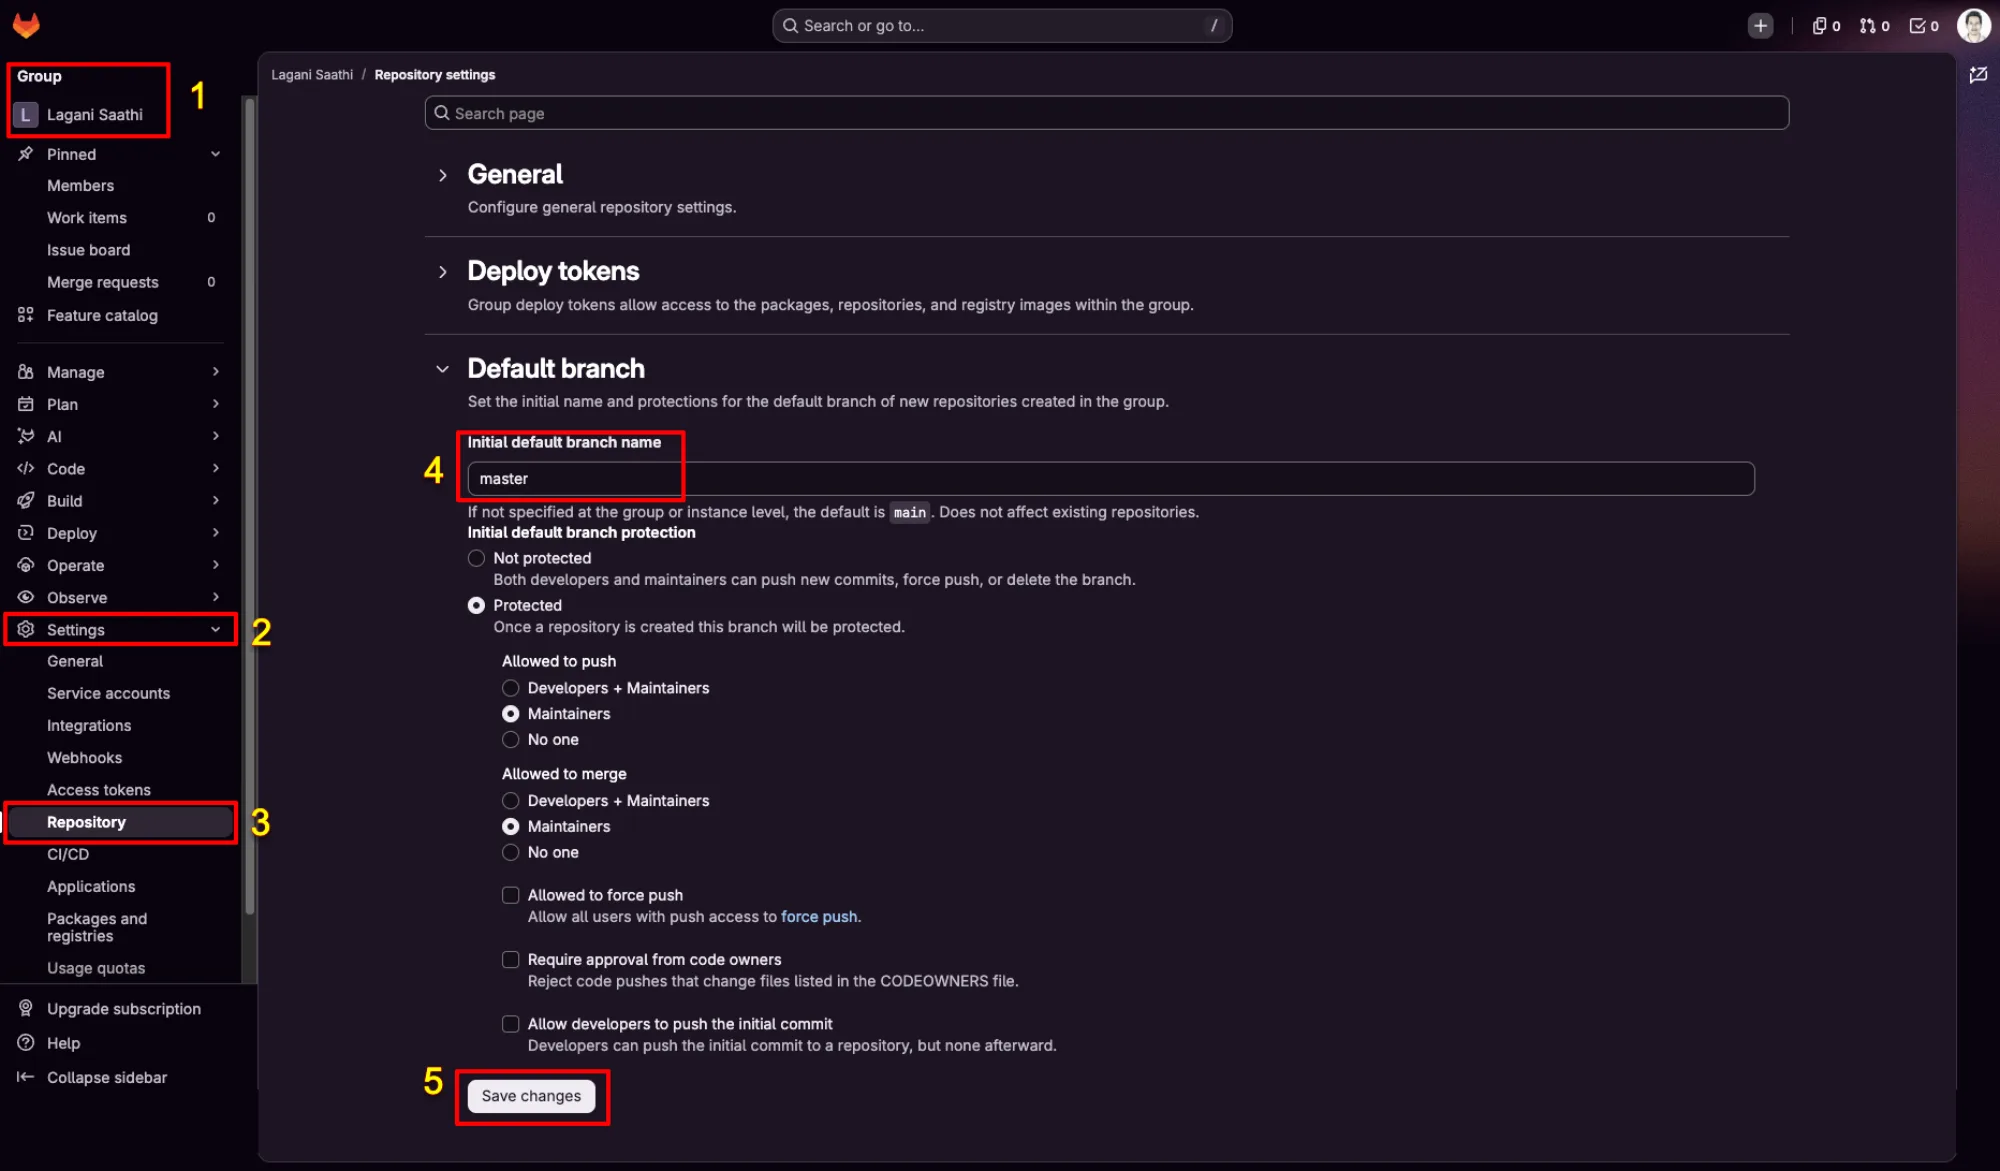Open Service accounts in Settings
This screenshot has width=2000, height=1171.
[x=108, y=693]
